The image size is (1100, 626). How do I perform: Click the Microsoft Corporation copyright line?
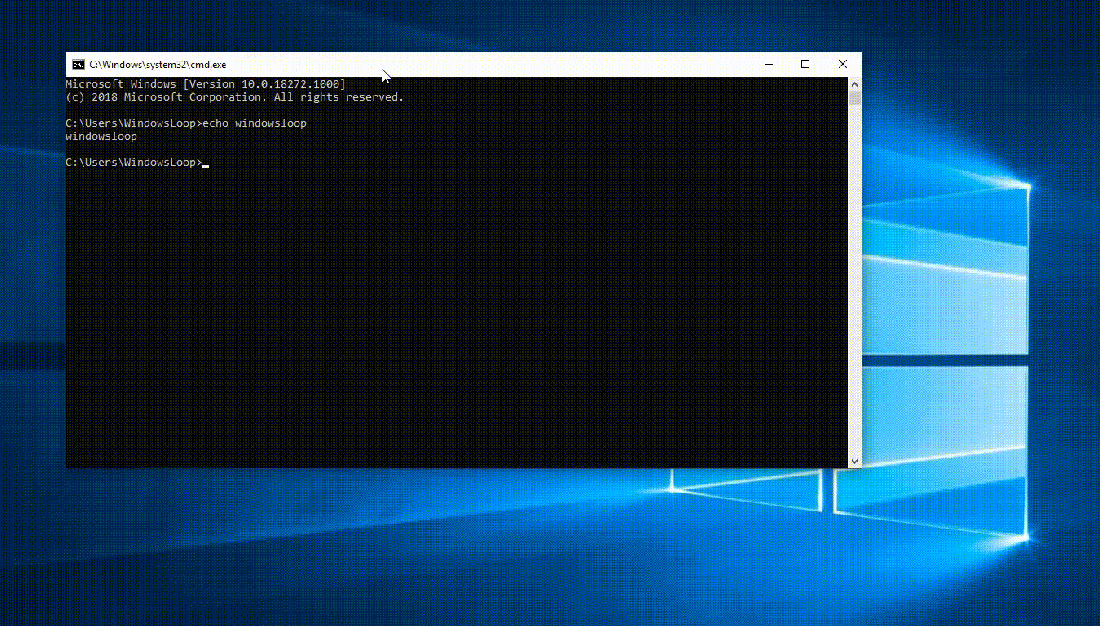(x=234, y=98)
